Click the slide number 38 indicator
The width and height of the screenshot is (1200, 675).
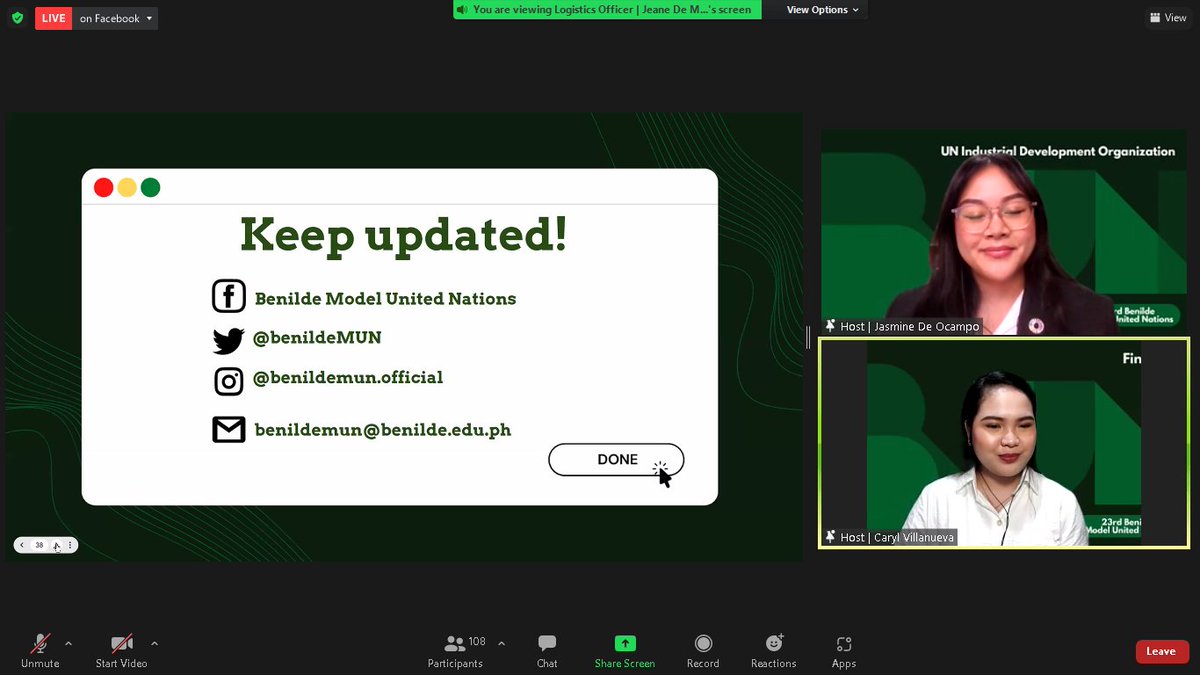(39, 545)
